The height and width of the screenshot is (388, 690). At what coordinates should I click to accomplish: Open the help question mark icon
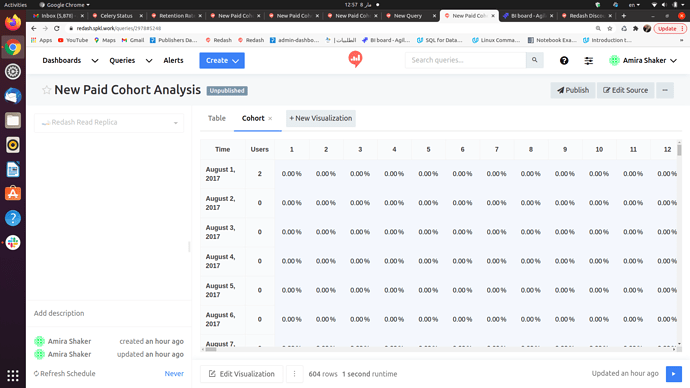point(564,61)
